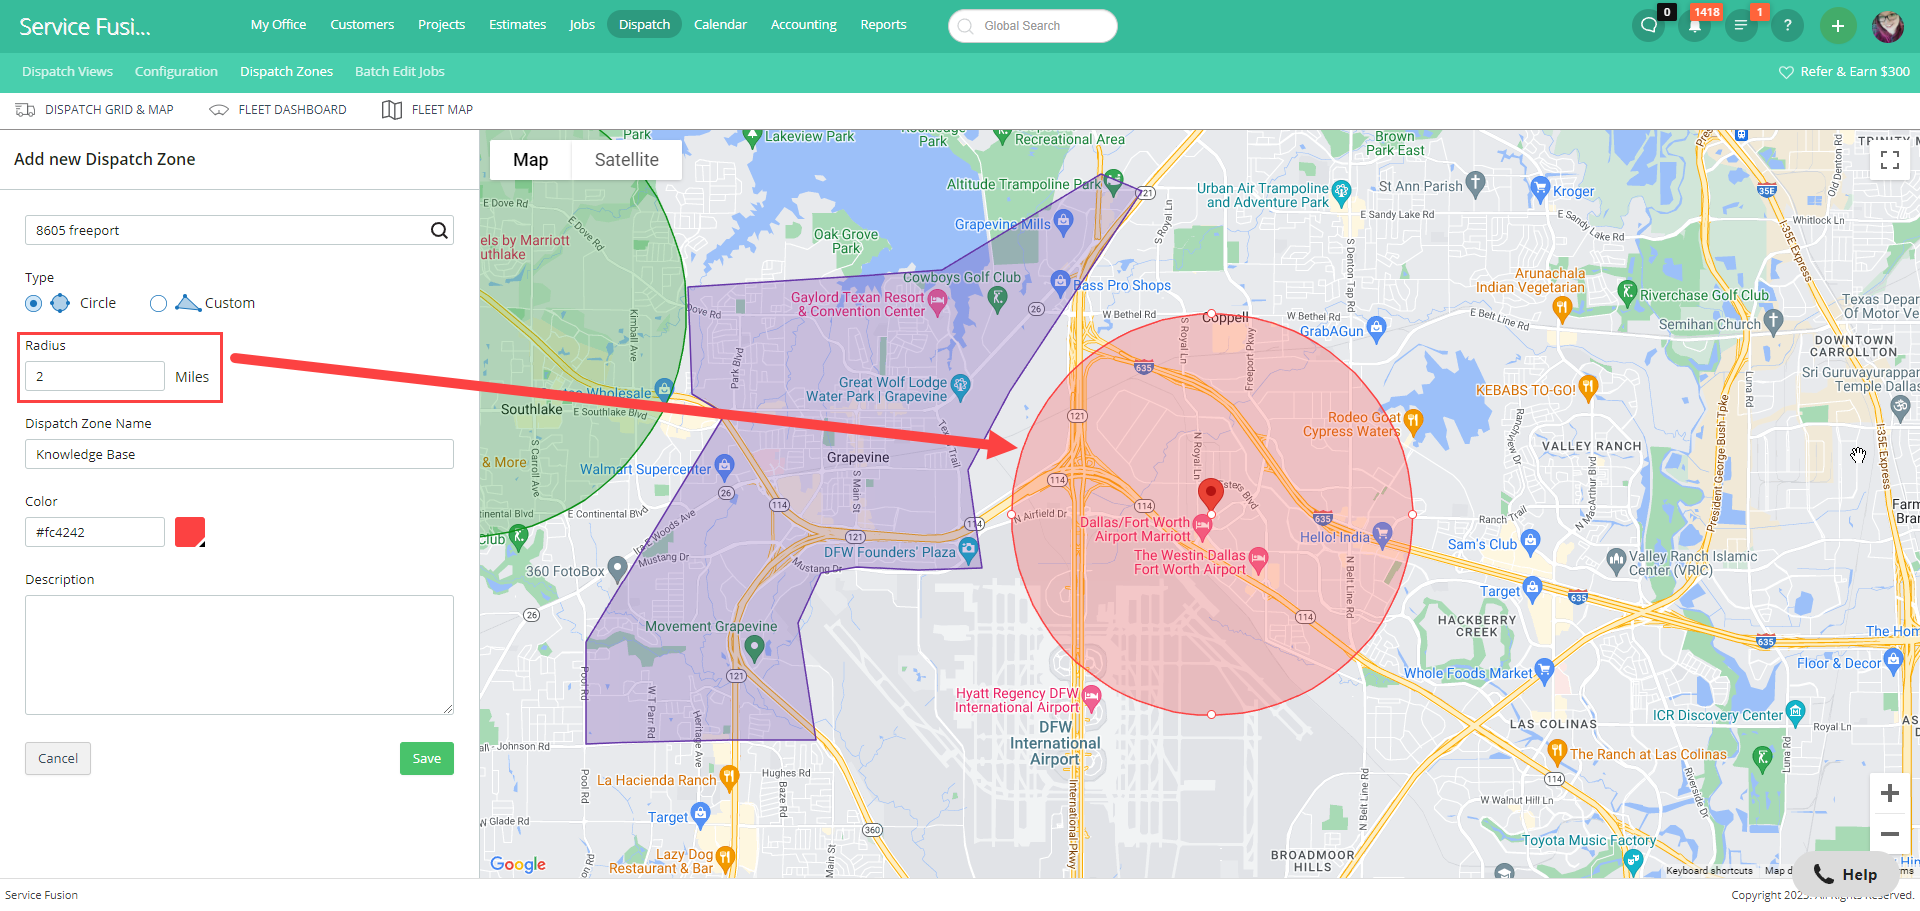Open notifications bell with 1418 badge
Screen dimensions: 1920x911
[1695, 25]
